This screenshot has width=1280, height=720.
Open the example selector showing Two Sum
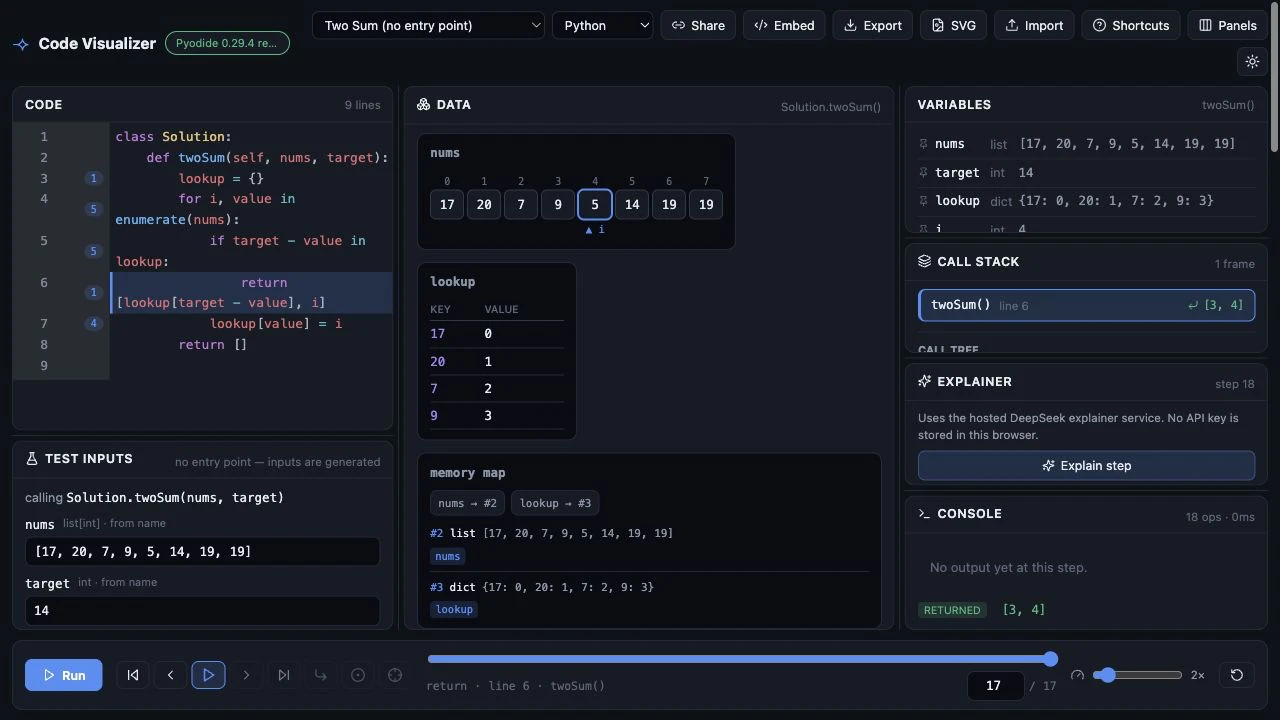click(428, 25)
